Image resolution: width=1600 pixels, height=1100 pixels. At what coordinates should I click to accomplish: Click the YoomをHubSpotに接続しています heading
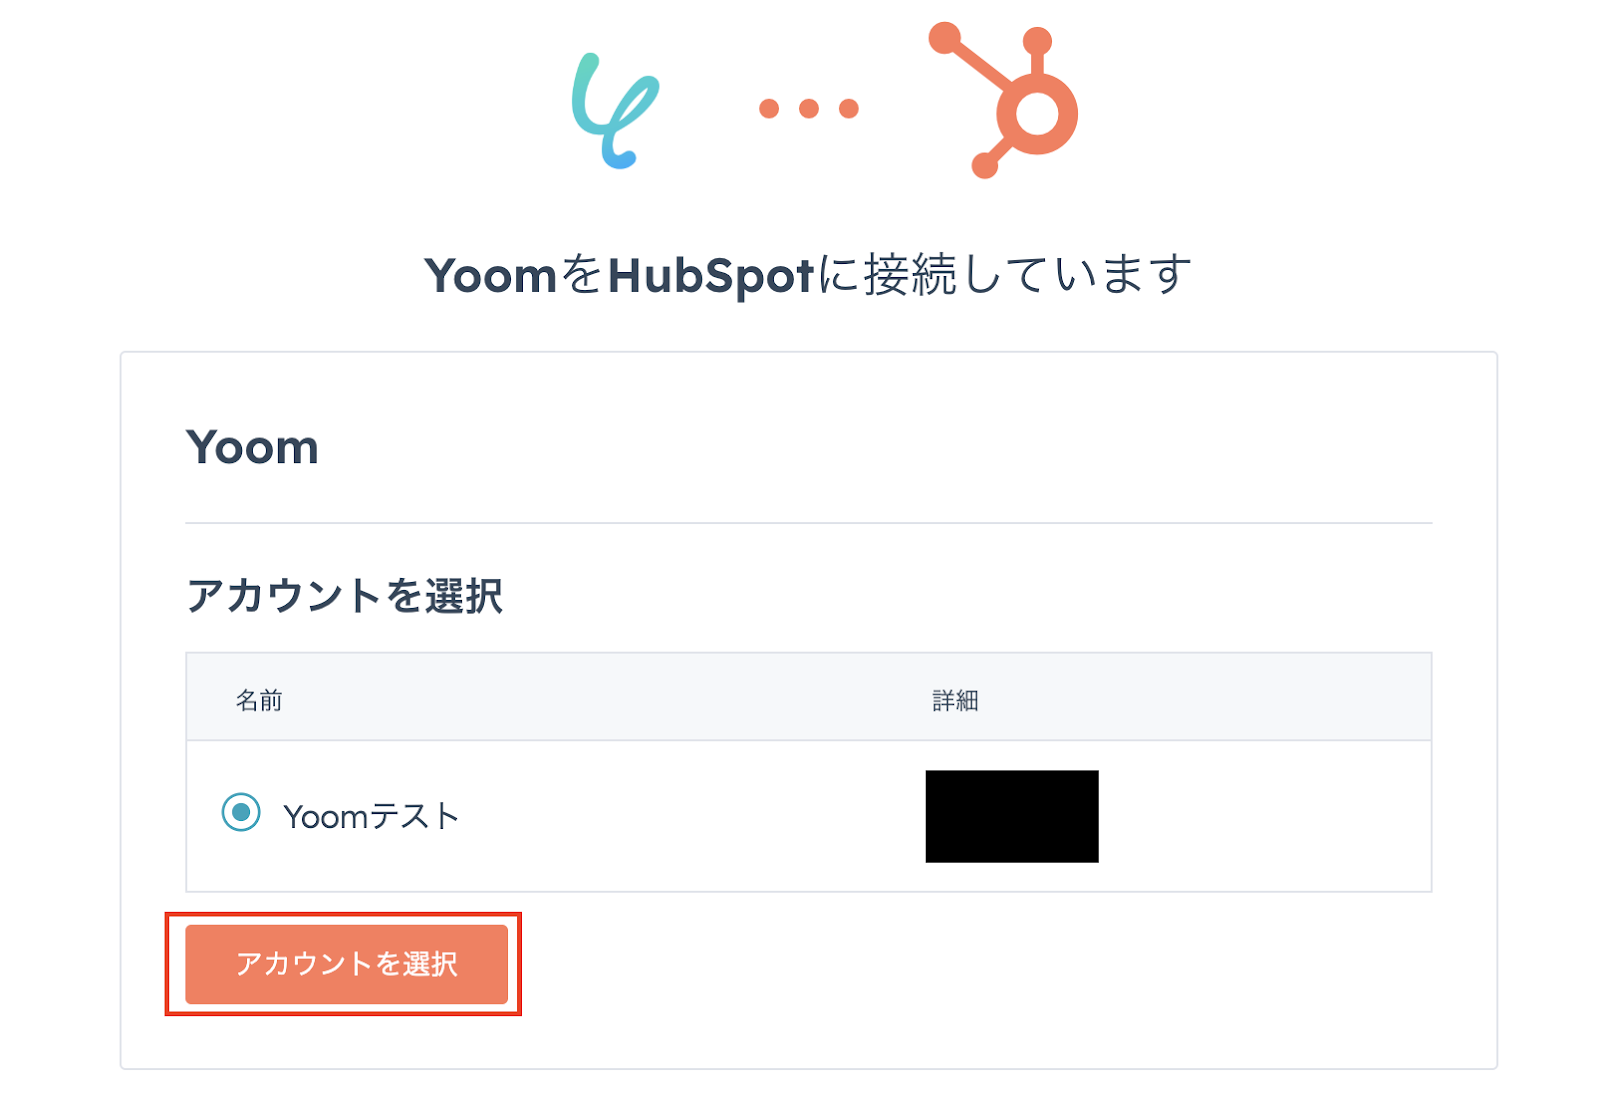click(x=808, y=275)
